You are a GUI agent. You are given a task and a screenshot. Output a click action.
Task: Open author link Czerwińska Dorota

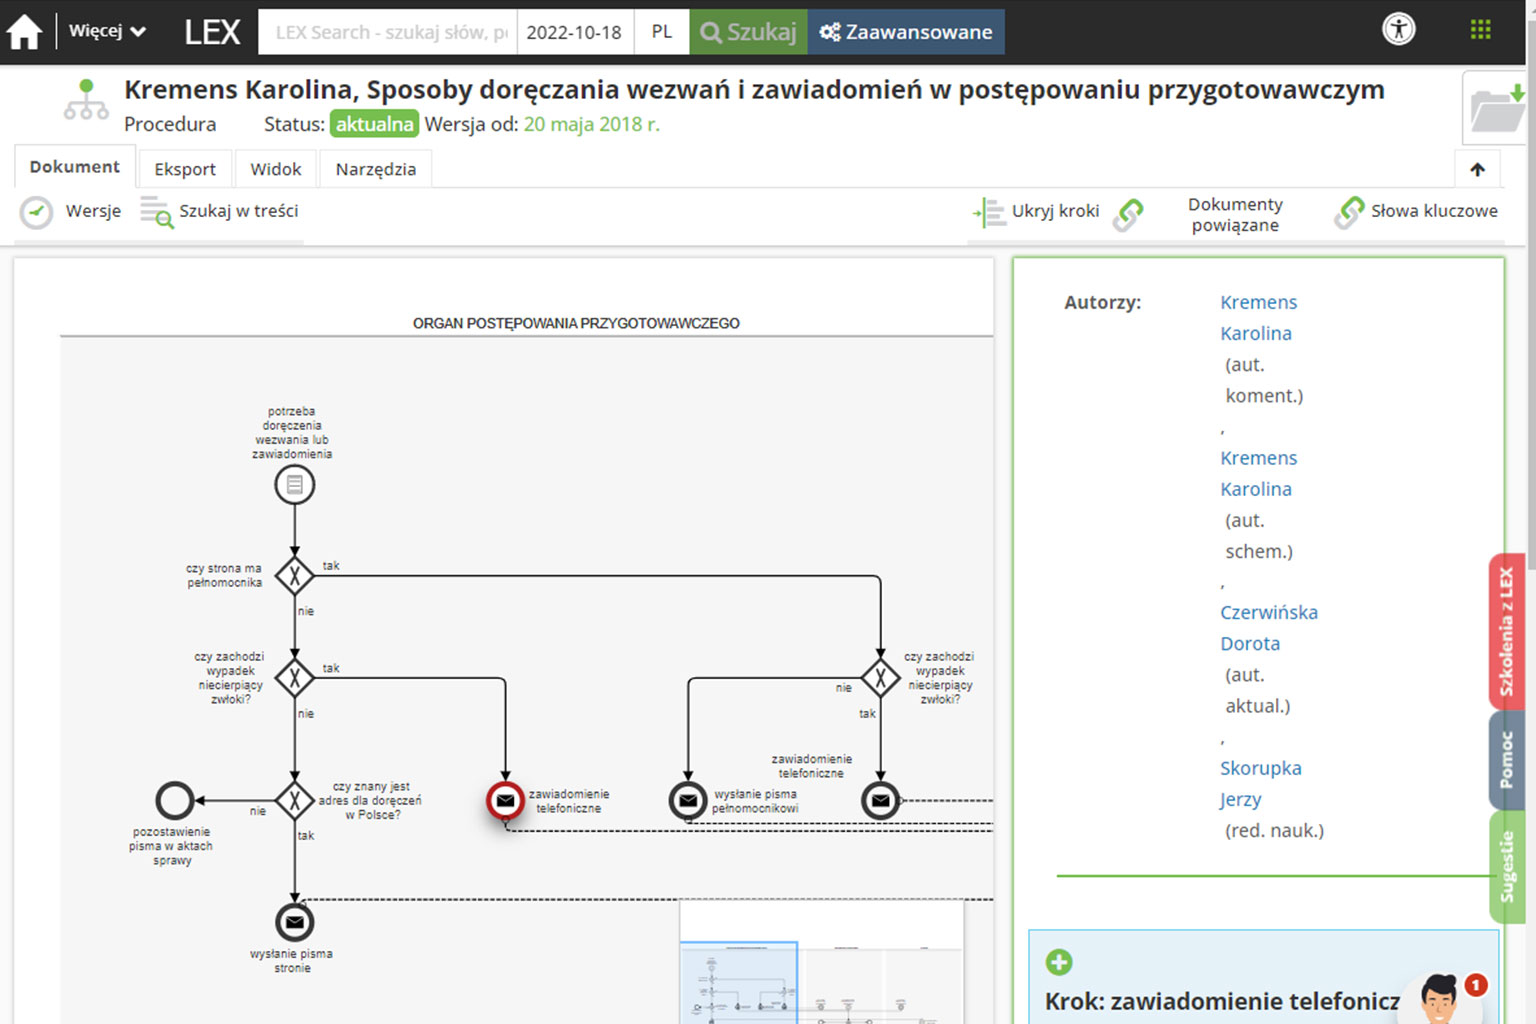pyautogui.click(x=1268, y=628)
